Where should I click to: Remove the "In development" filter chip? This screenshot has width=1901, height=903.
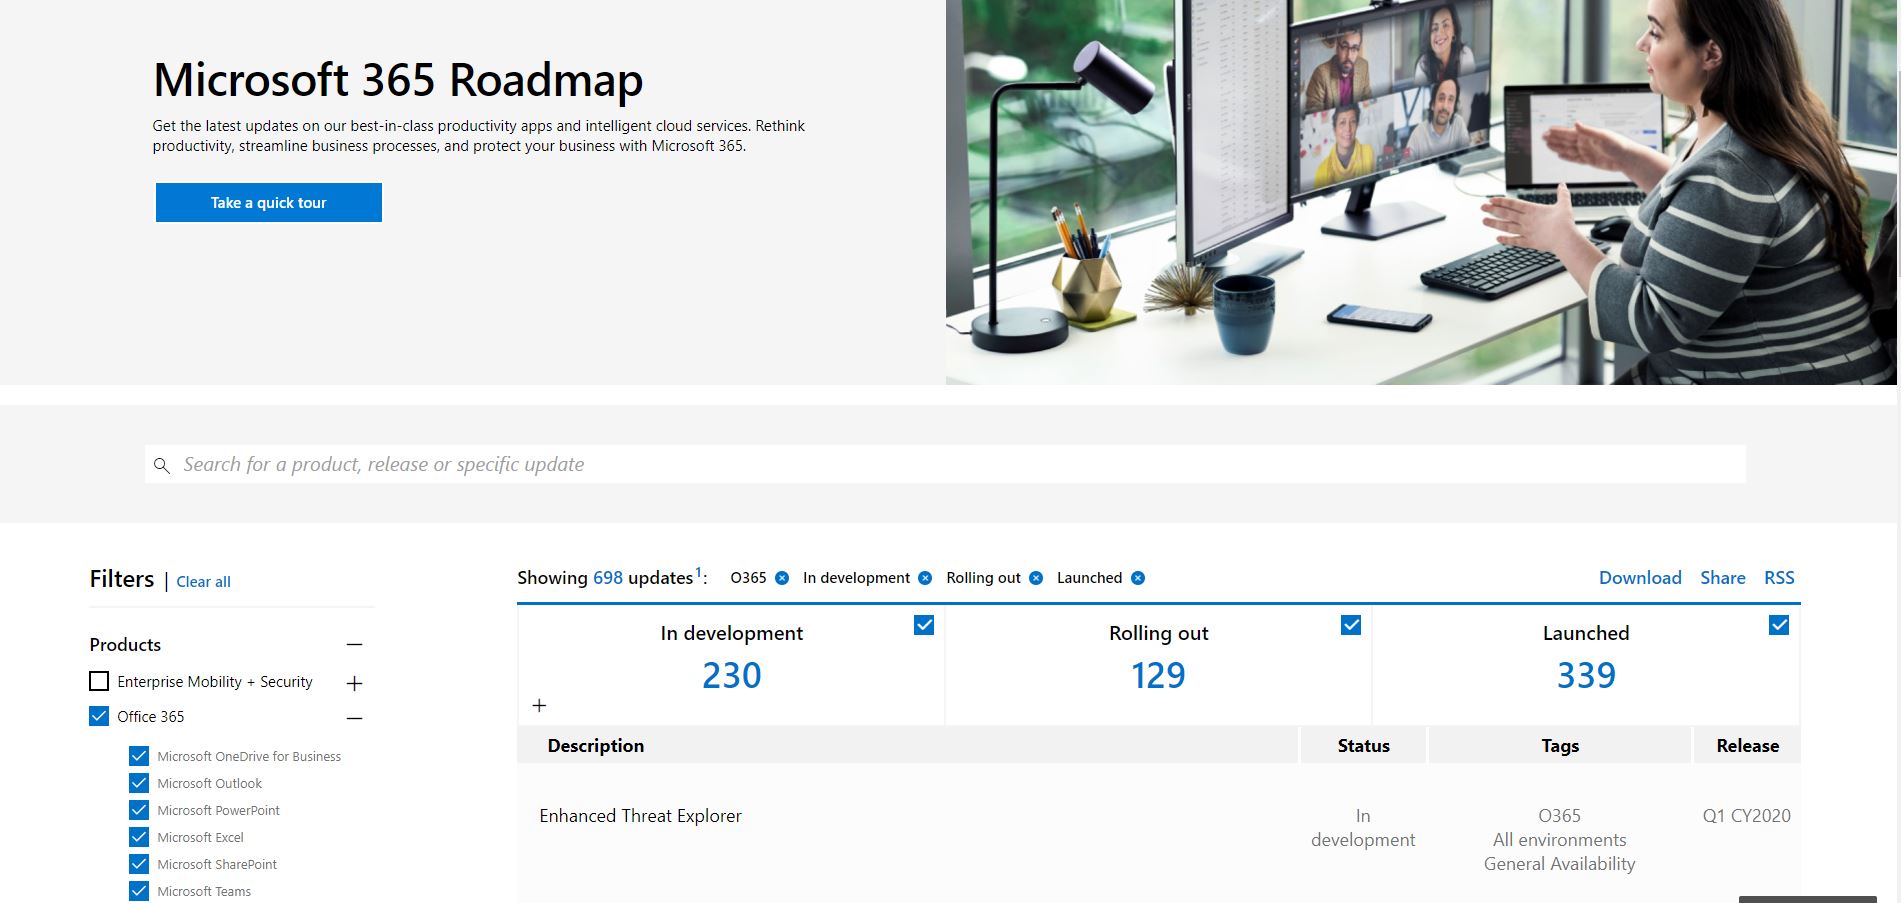(925, 577)
